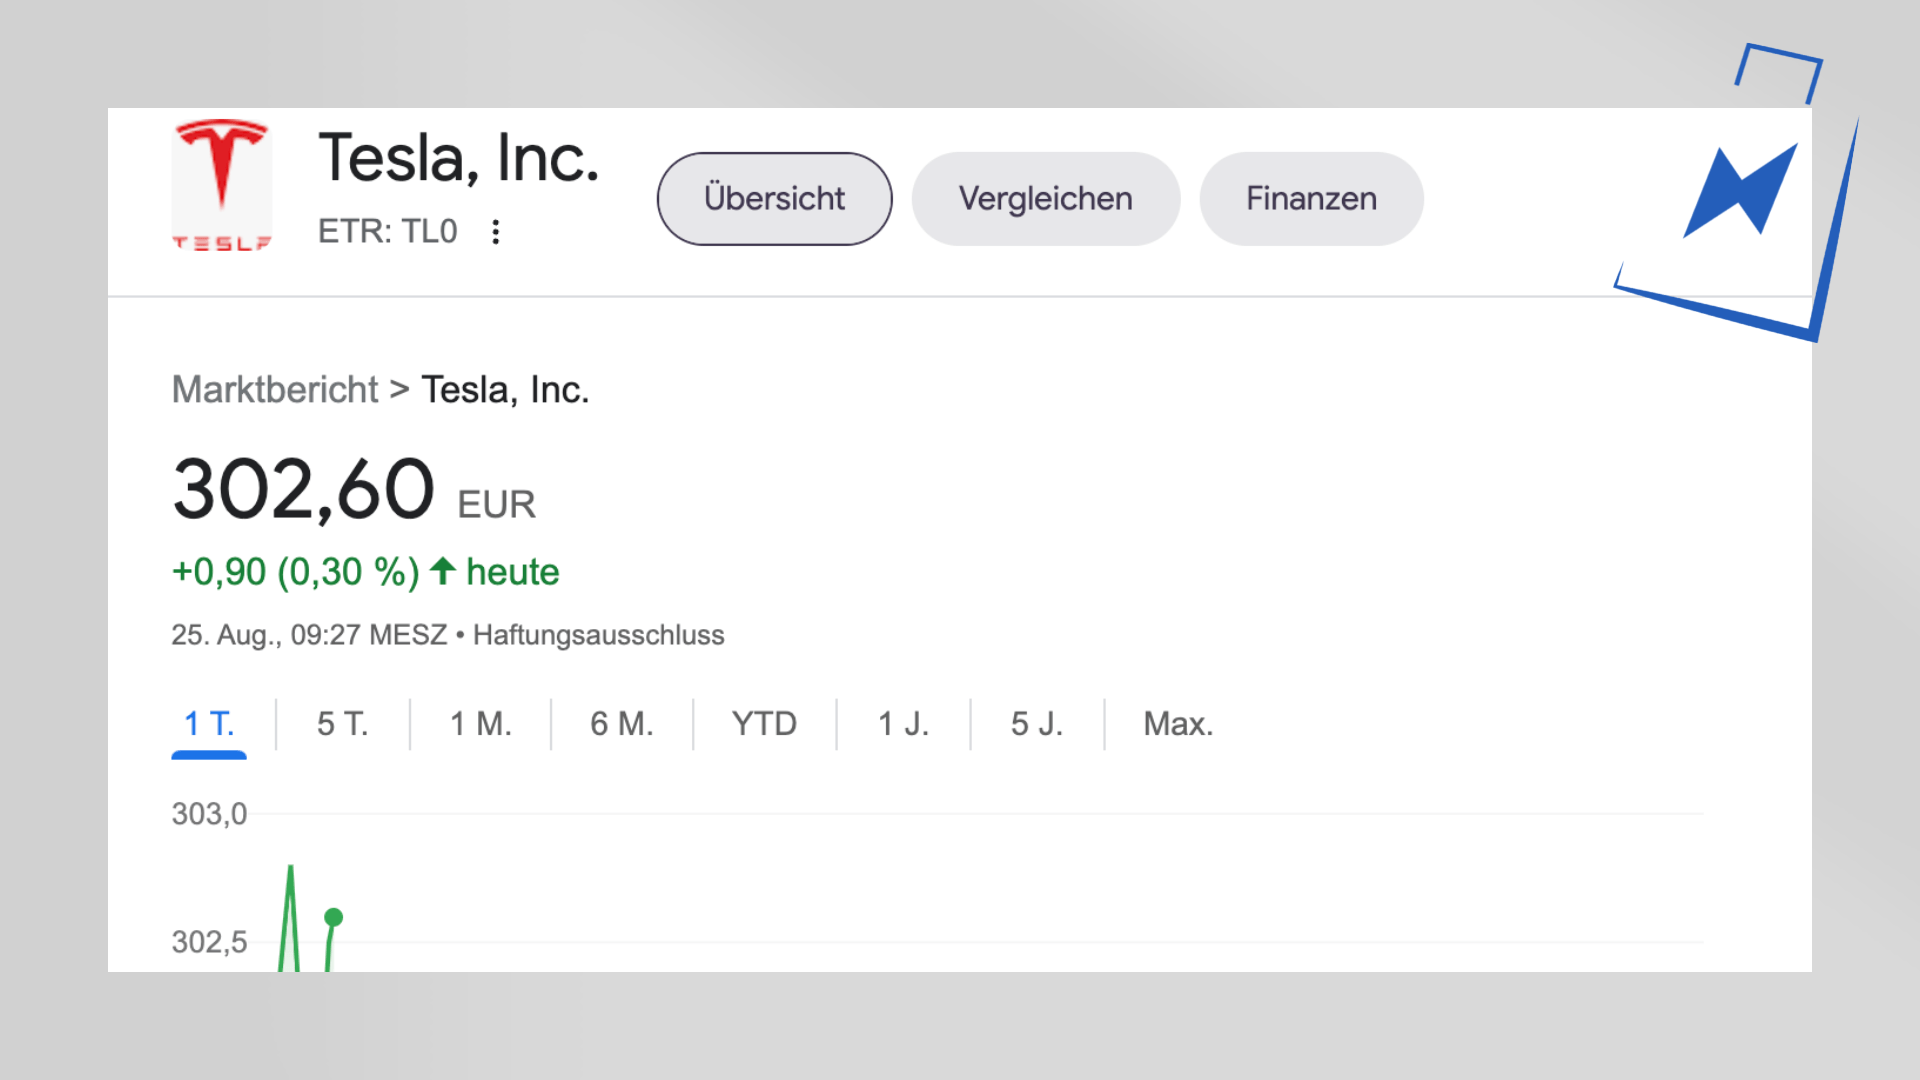Select the 1 T. chart range tab

[x=209, y=723]
